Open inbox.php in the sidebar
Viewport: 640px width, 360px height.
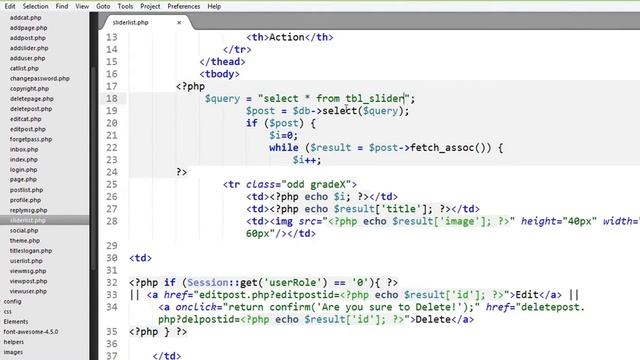[24, 149]
